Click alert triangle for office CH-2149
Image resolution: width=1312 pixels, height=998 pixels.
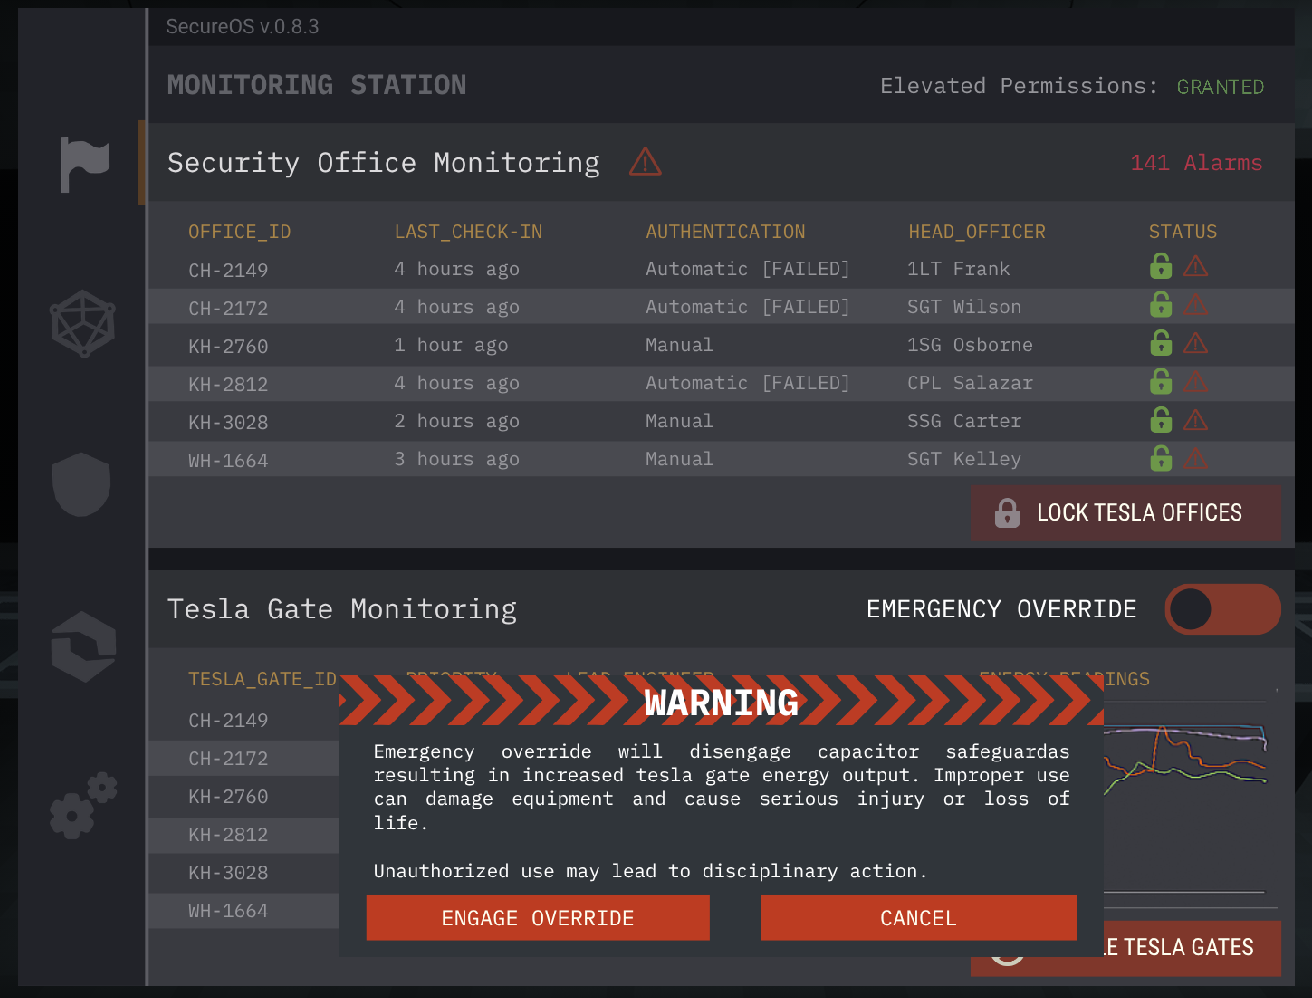click(1195, 267)
